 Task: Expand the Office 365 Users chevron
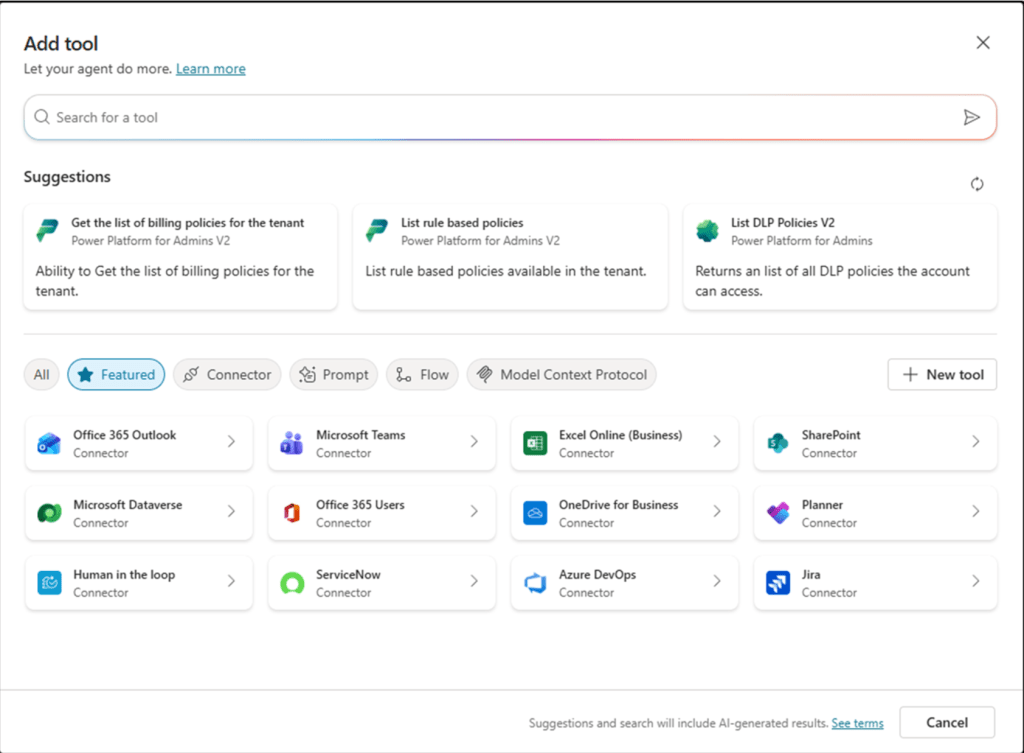click(474, 511)
